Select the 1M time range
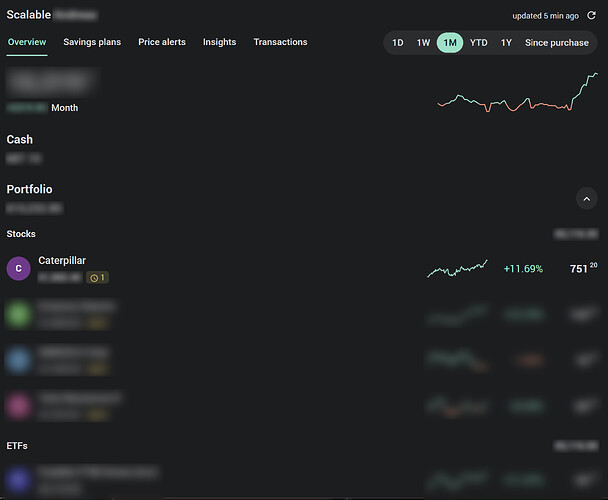 (450, 43)
